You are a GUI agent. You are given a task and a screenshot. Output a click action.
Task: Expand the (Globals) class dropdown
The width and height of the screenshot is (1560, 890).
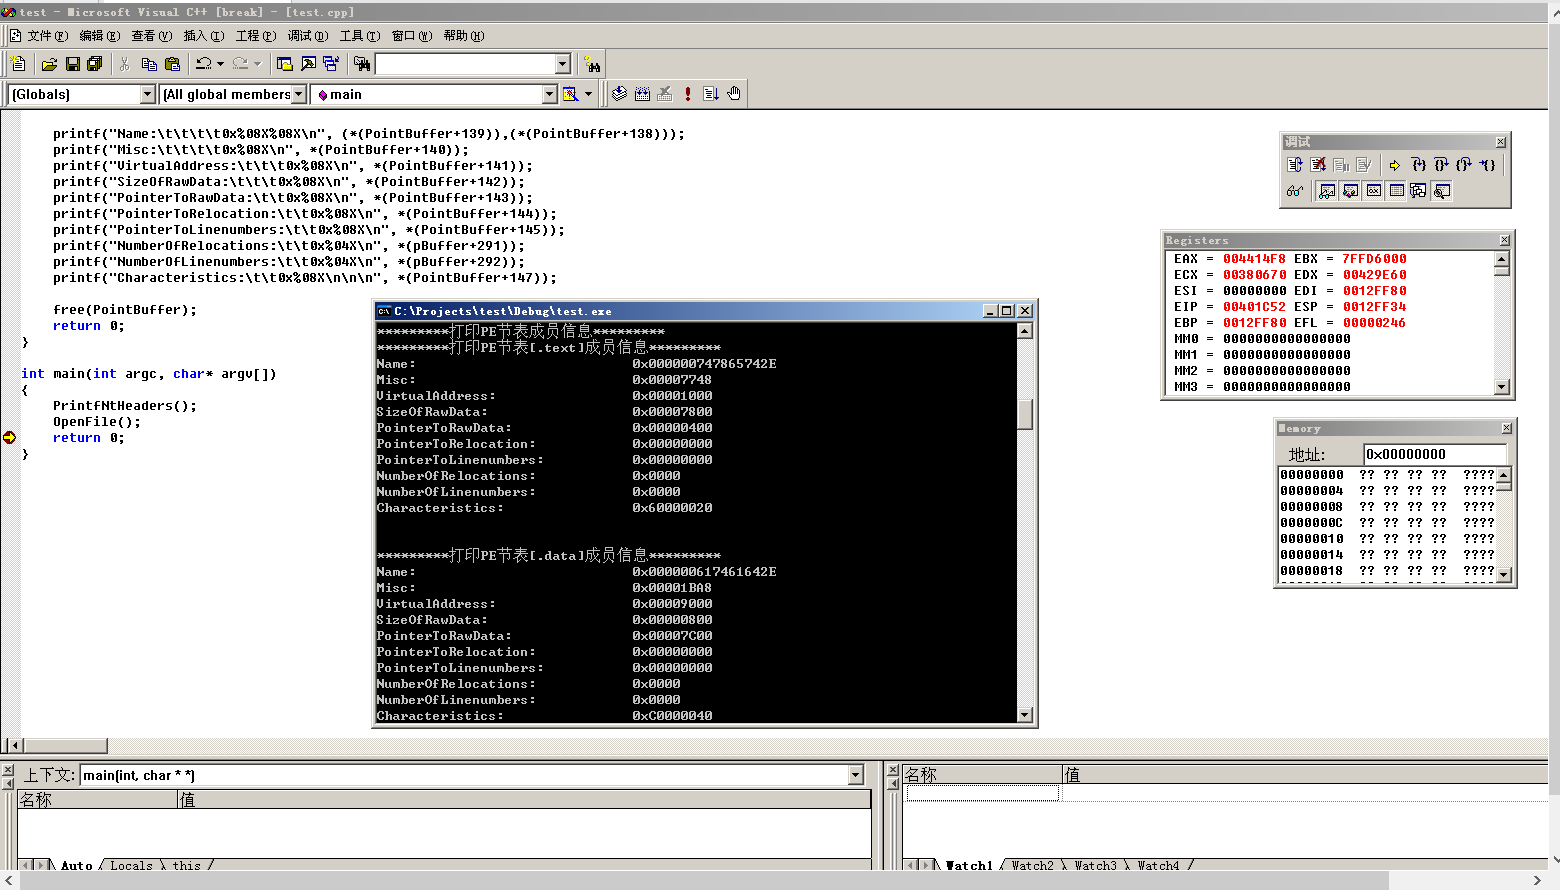point(148,94)
